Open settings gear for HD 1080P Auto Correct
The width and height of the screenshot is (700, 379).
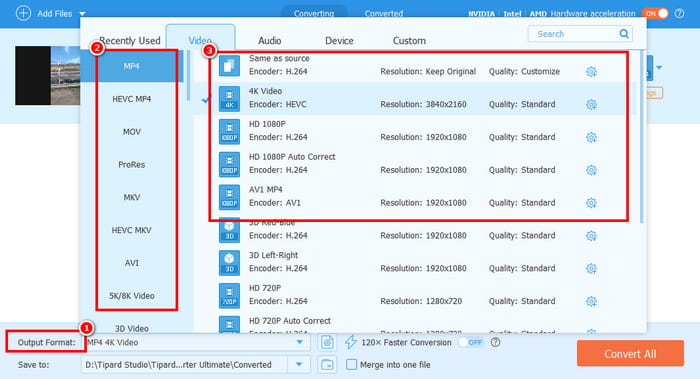click(x=591, y=170)
